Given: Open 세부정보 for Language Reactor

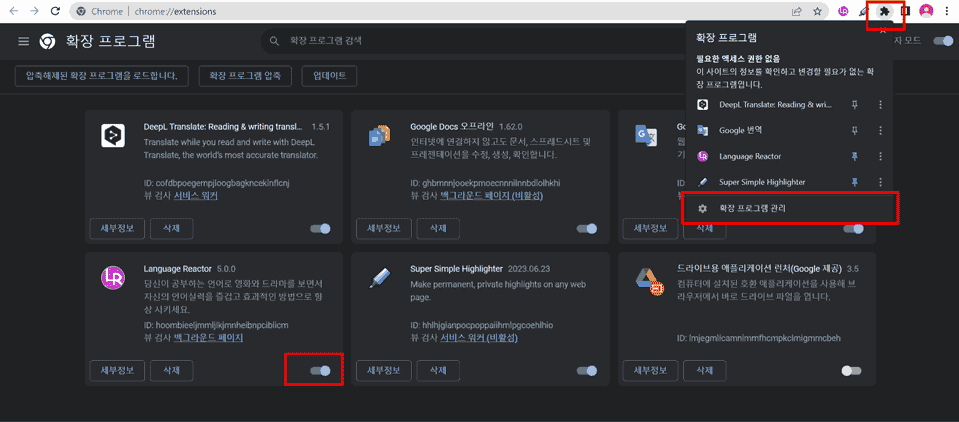Looking at the screenshot, I should pos(117,371).
